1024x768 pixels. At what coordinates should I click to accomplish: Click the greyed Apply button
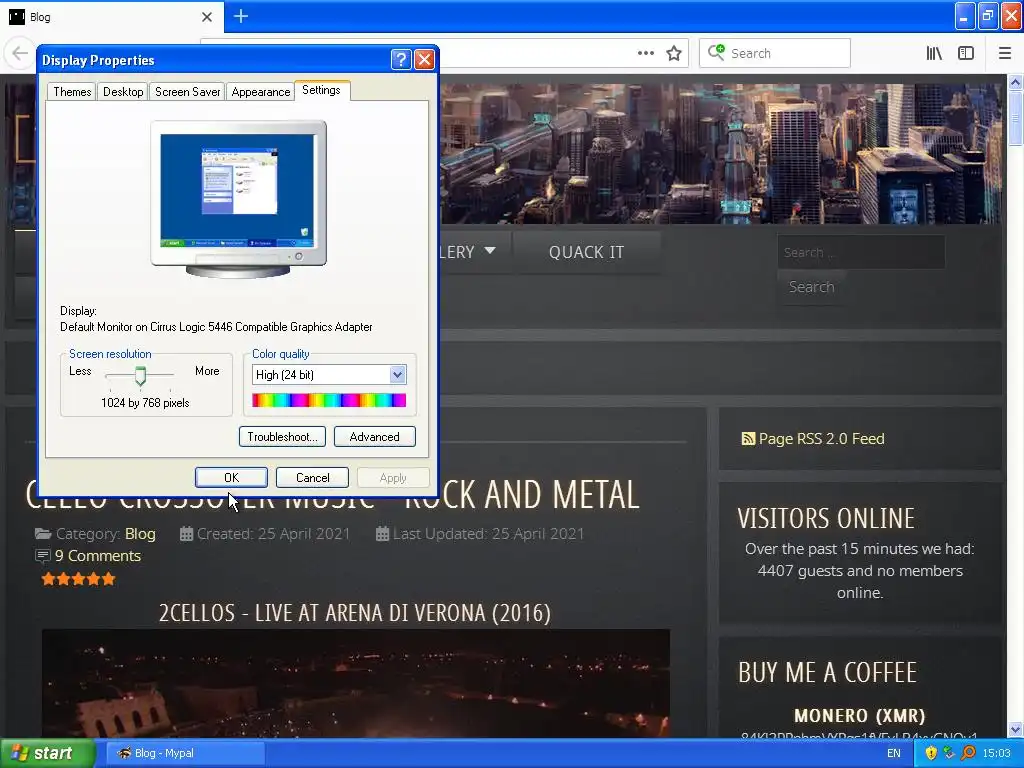click(393, 477)
